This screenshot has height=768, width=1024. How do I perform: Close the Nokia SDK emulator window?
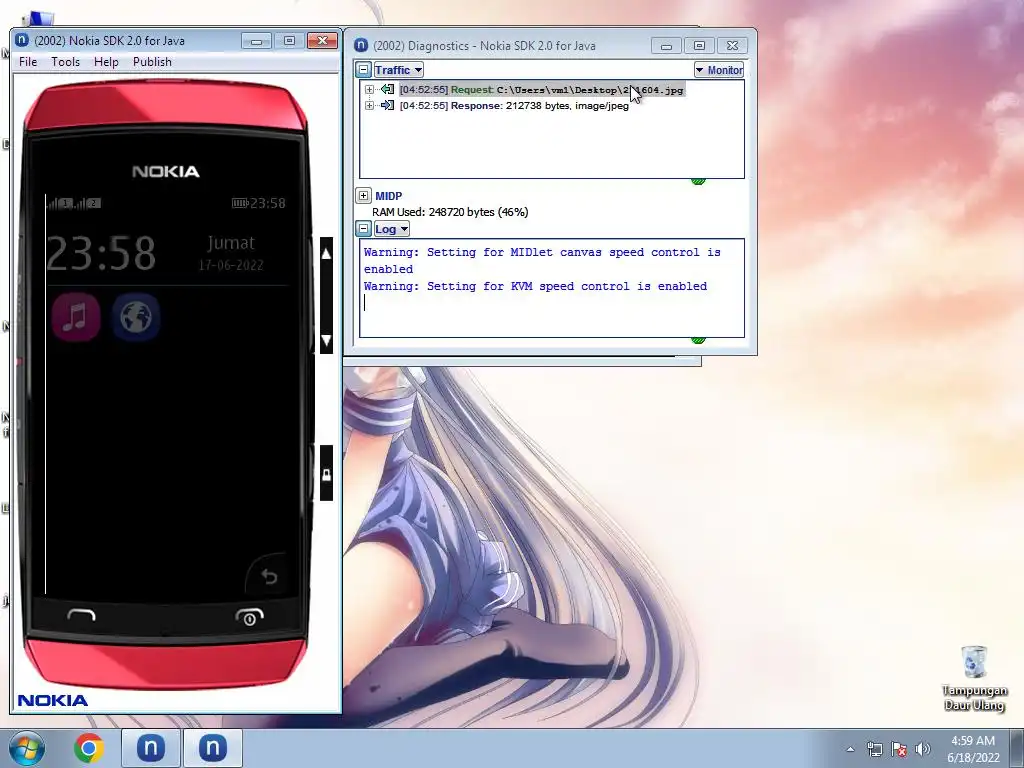tap(322, 40)
